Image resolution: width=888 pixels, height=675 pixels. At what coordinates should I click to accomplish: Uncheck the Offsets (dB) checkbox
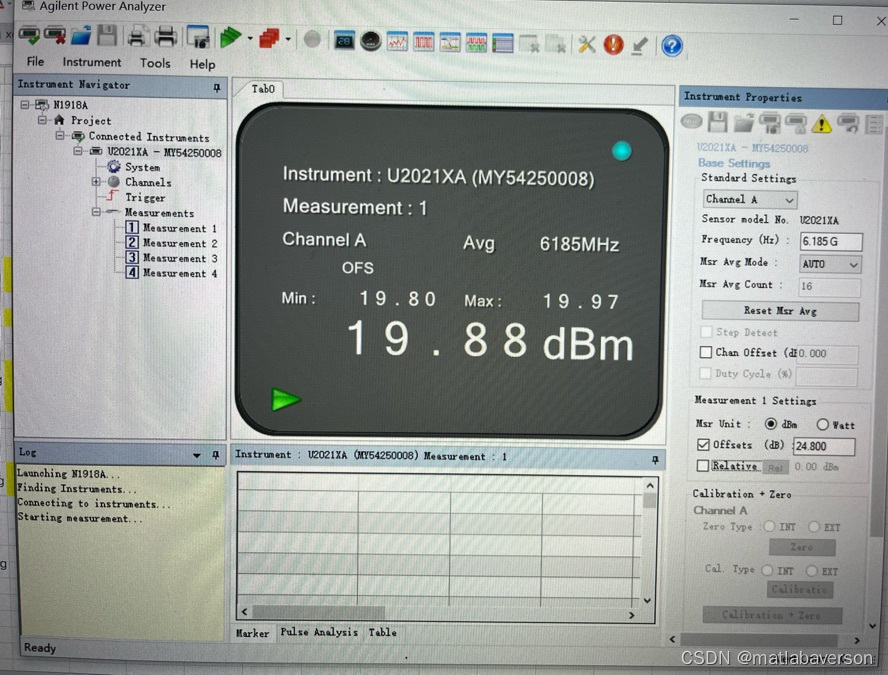703,445
